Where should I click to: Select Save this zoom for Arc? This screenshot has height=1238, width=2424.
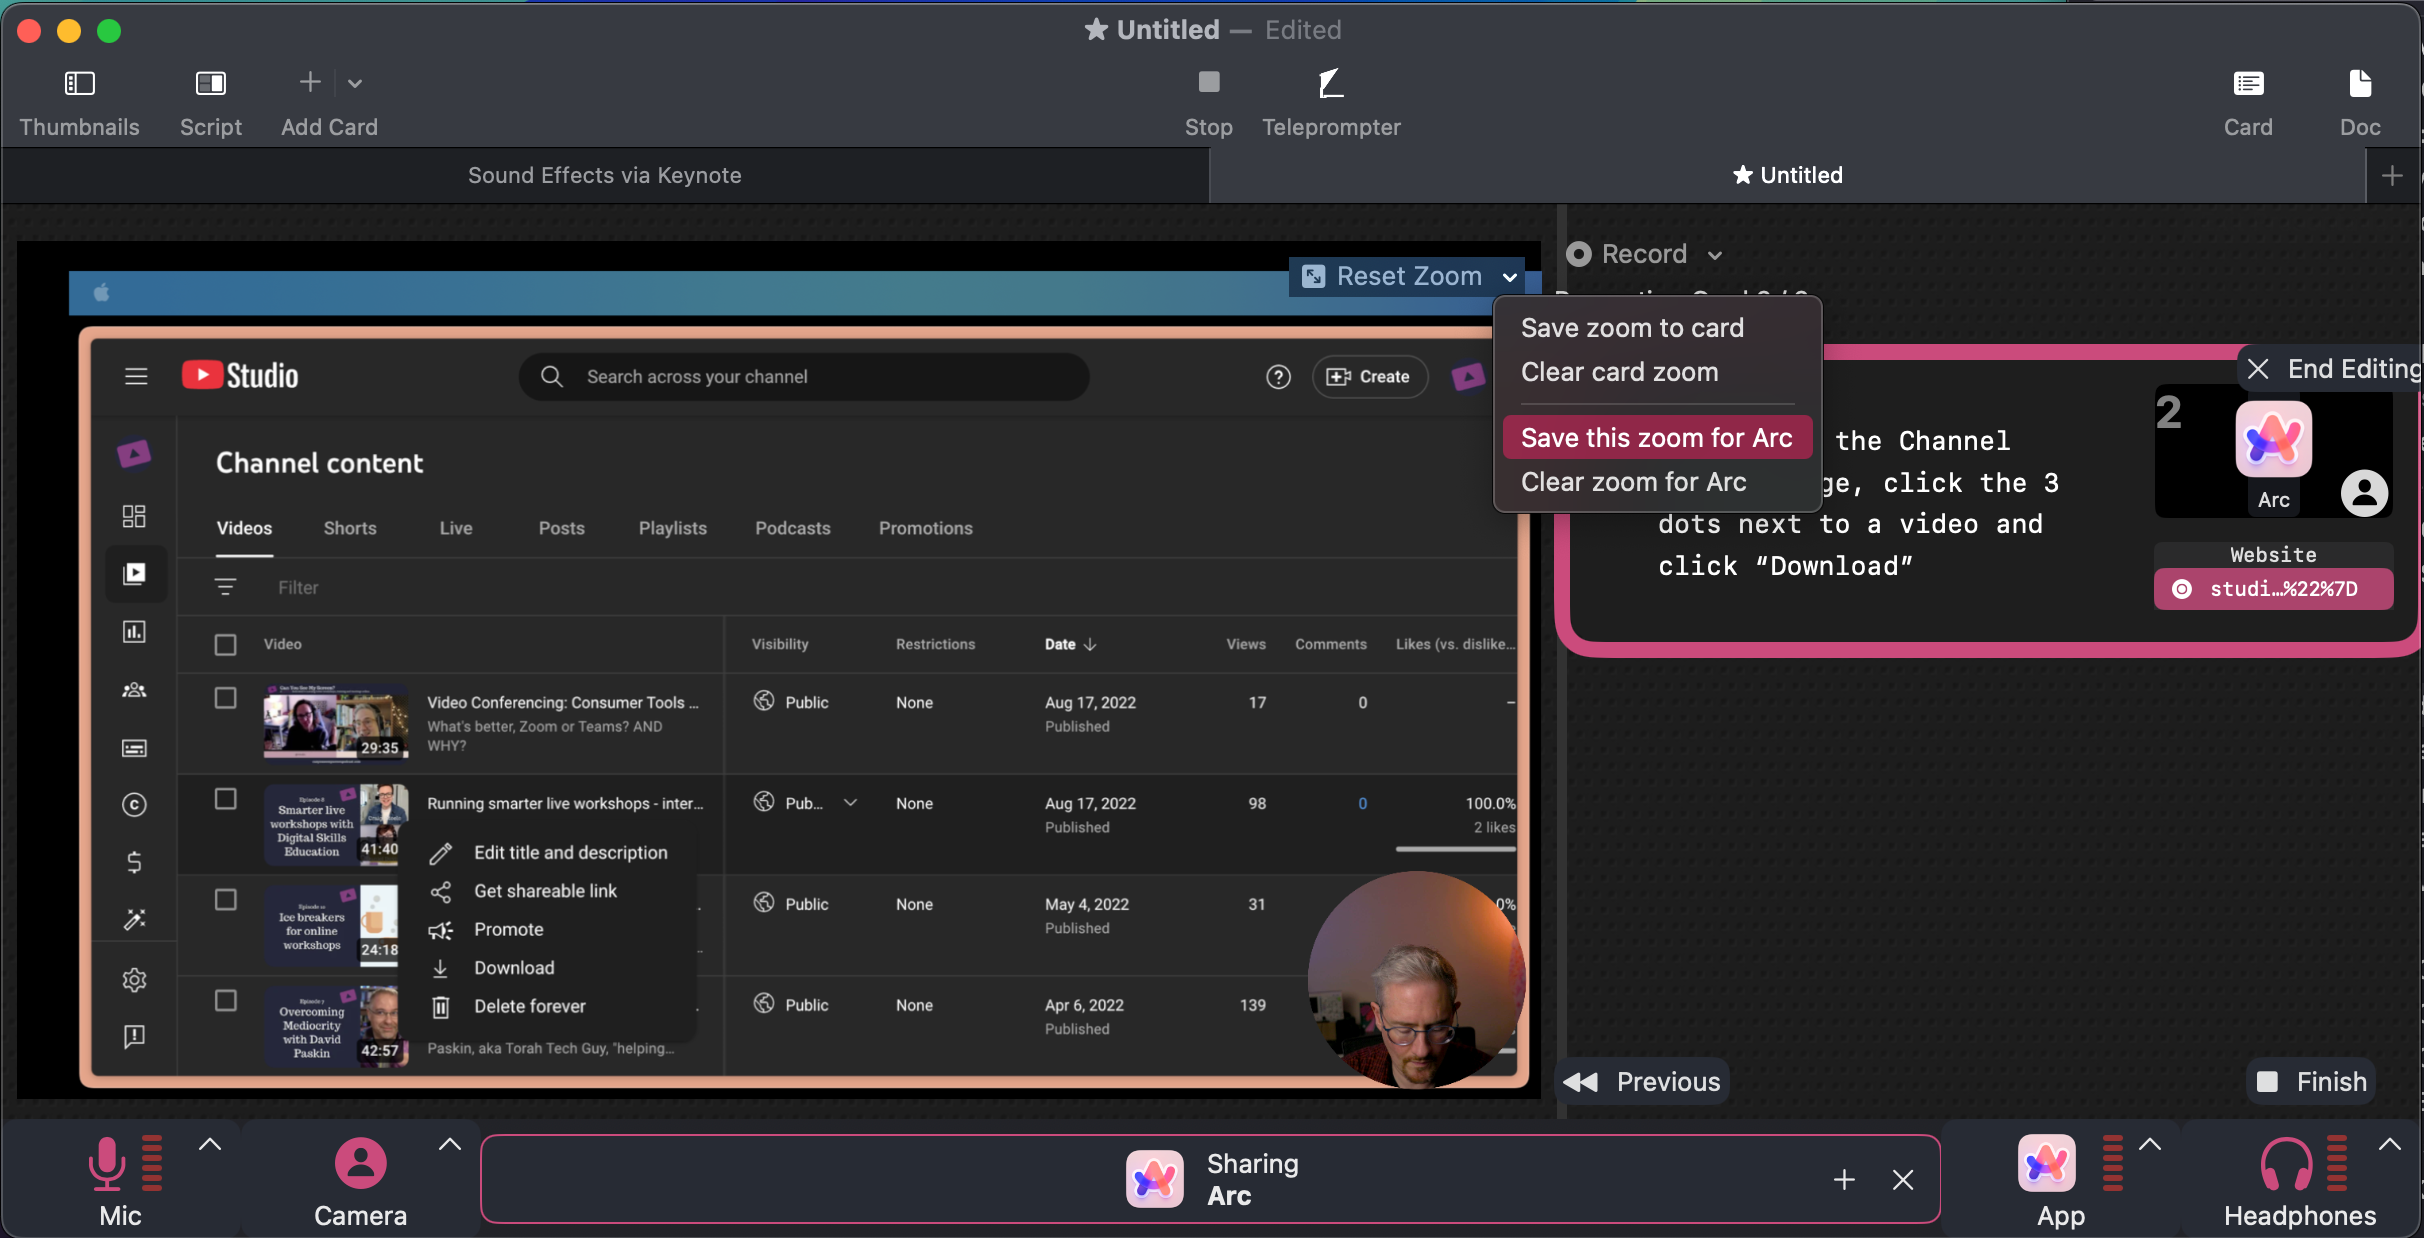coord(1656,438)
